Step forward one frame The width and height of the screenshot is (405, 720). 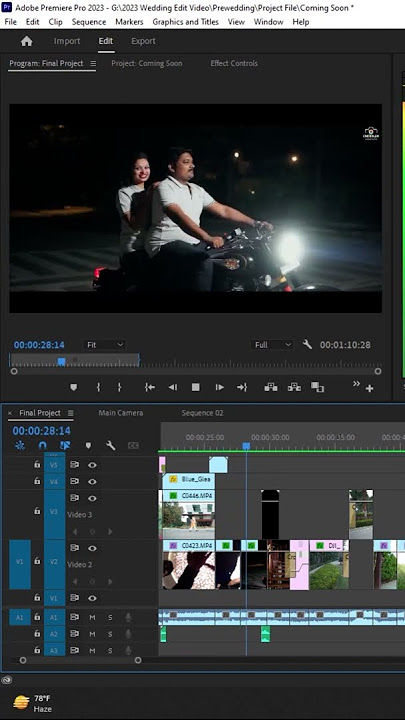[219, 388]
